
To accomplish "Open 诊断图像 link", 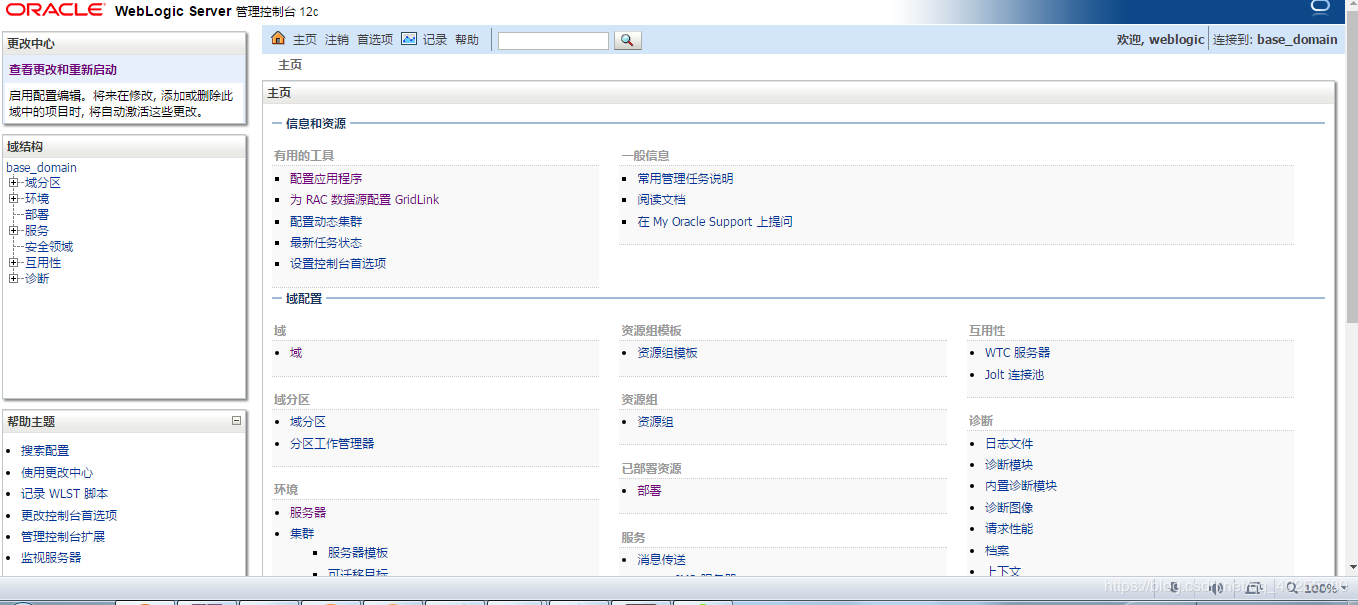I will [1009, 508].
